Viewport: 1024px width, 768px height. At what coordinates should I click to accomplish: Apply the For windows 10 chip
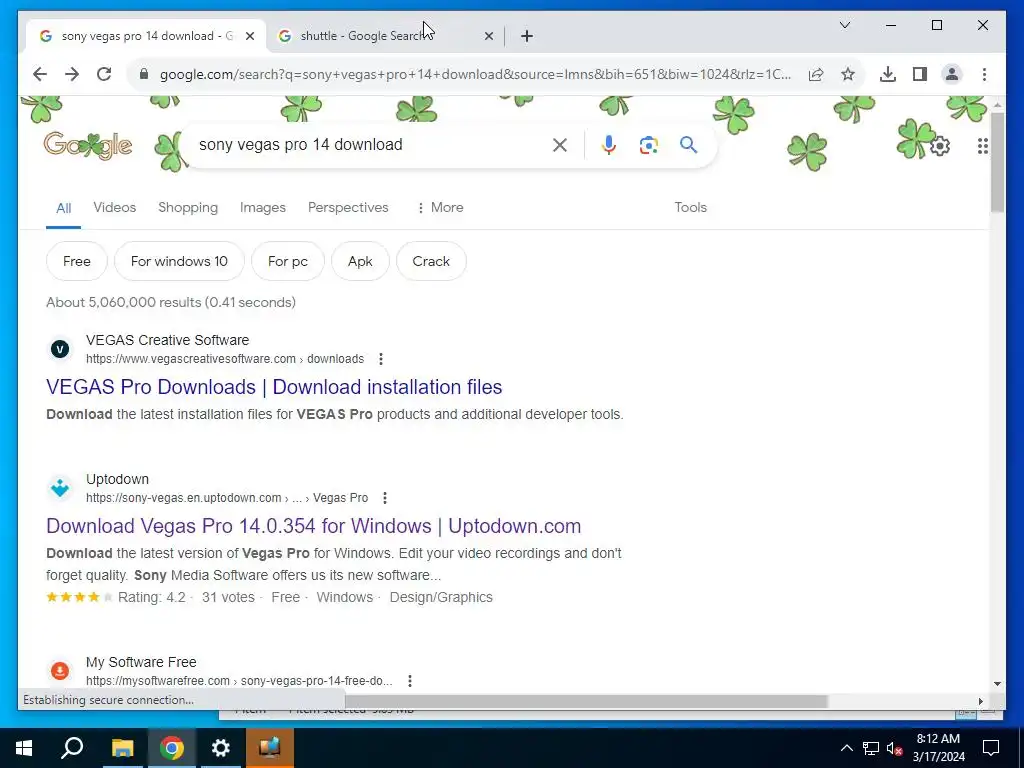(179, 261)
